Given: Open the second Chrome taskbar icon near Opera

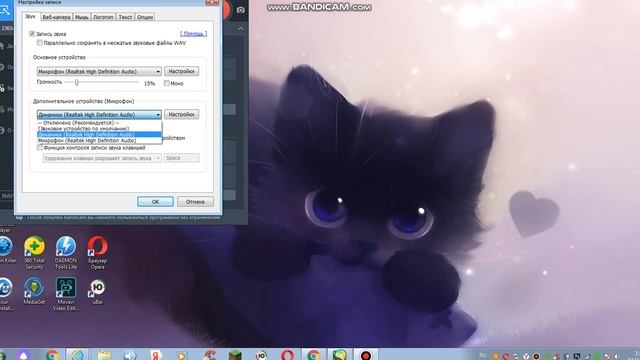Looking at the screenshot, I should click(x=313, y=355).
